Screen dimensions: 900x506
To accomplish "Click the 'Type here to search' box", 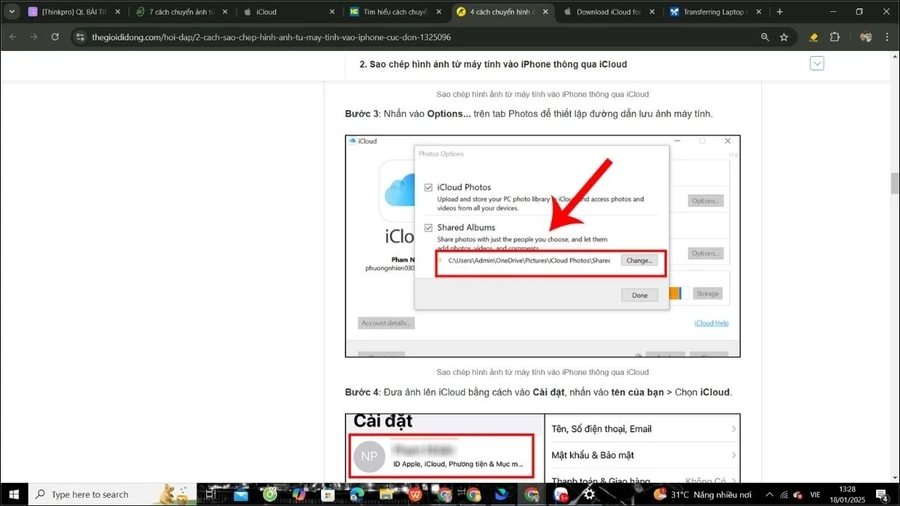I will point(112,494).
